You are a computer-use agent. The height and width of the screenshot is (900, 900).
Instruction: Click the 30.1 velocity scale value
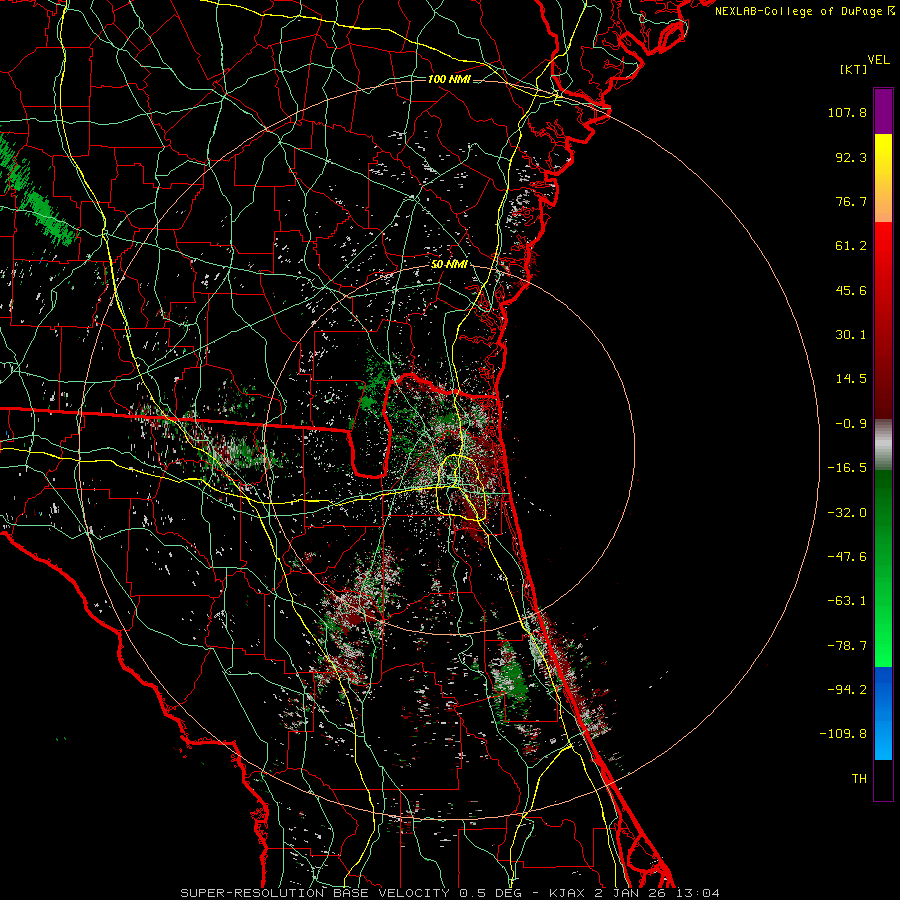[x=851, y=335]
